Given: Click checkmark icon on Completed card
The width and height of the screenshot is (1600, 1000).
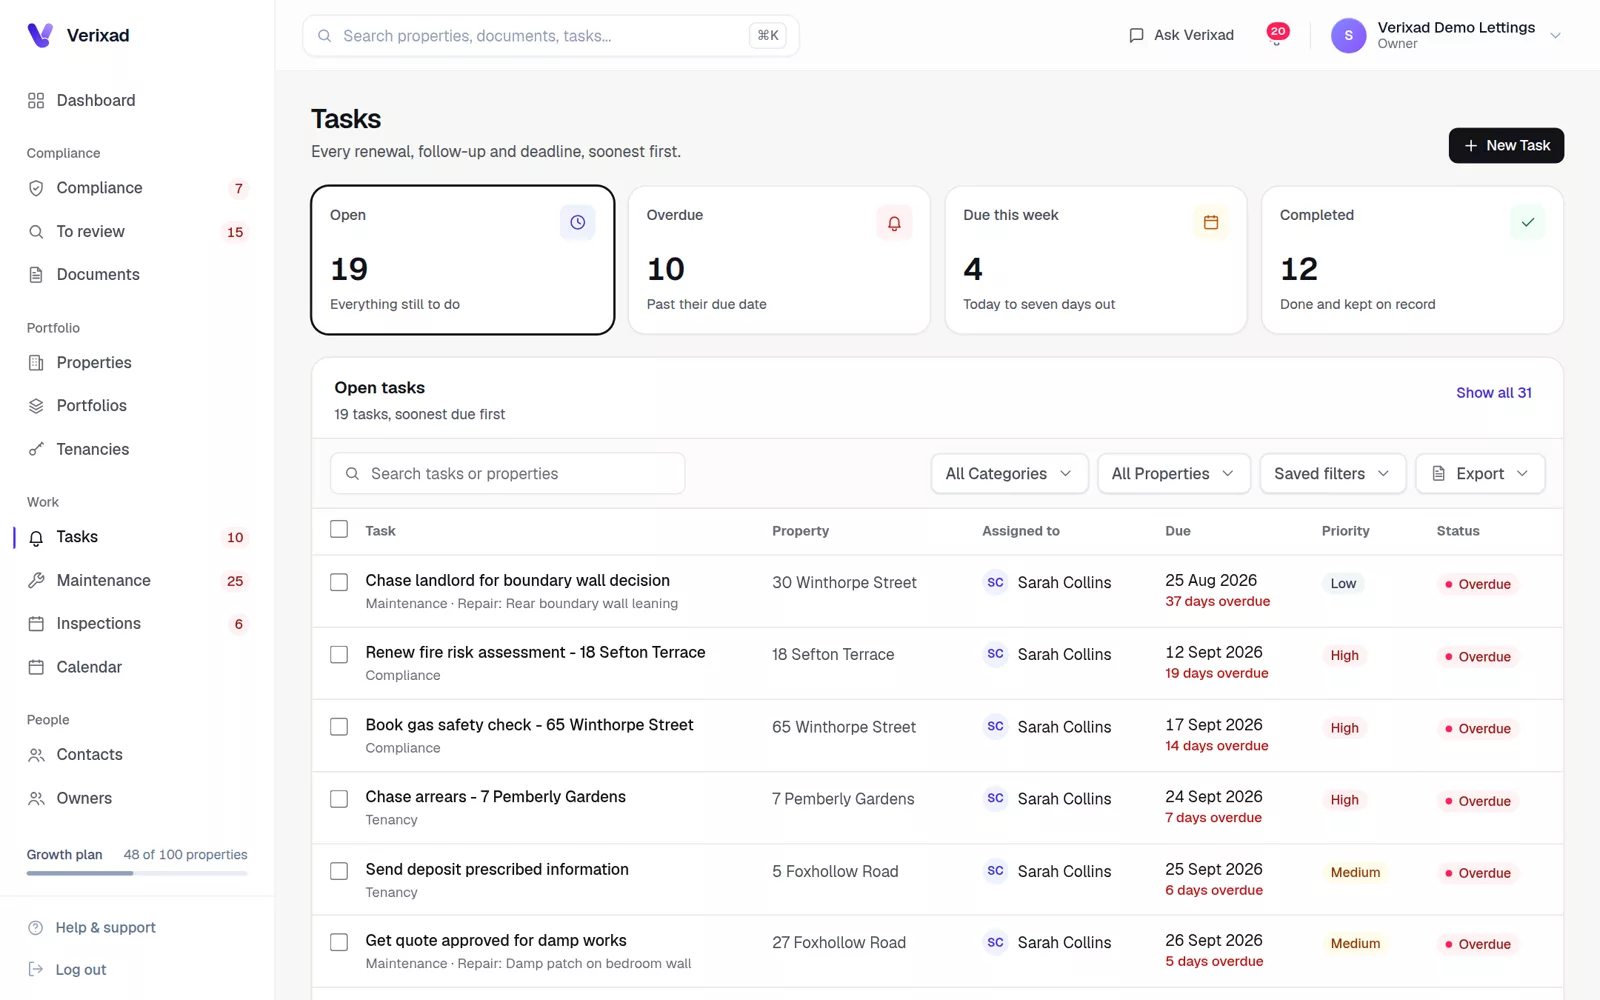Looking at the screenshot, I should coord(1528,222).
